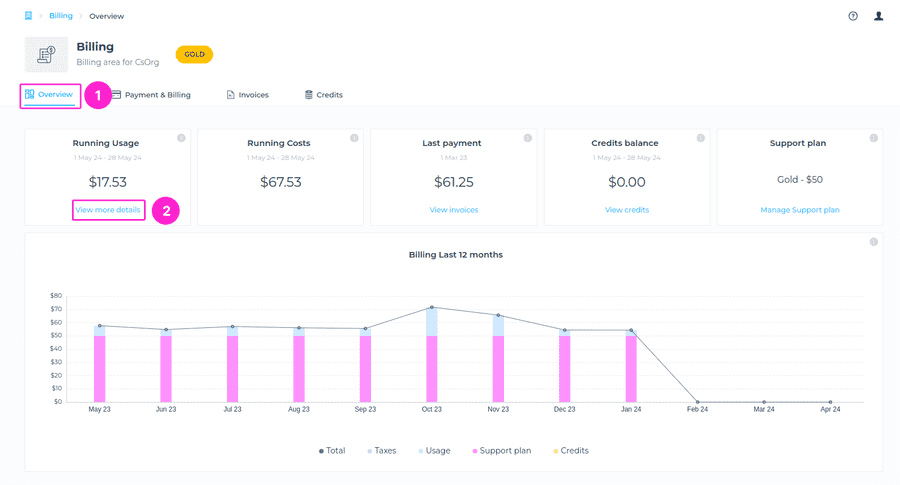The image size is (900, 485).
Task: Toggle the Taxes series in chart legend
Action: (x=381, y=451)
